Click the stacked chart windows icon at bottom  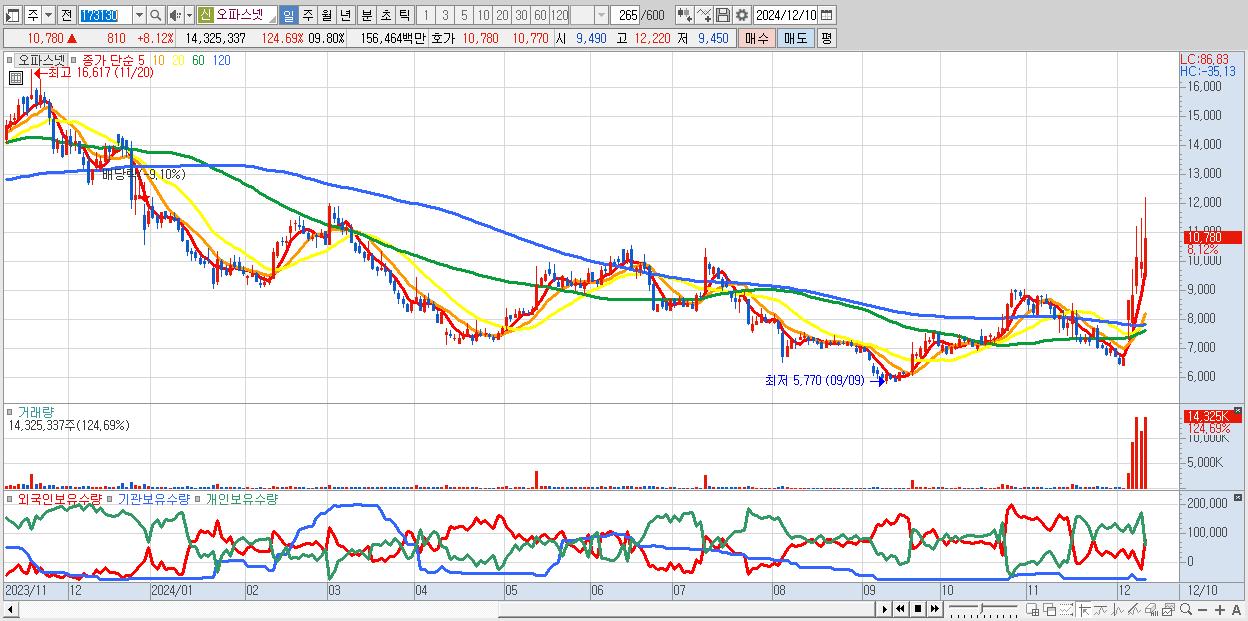[x=1169, y=609]
